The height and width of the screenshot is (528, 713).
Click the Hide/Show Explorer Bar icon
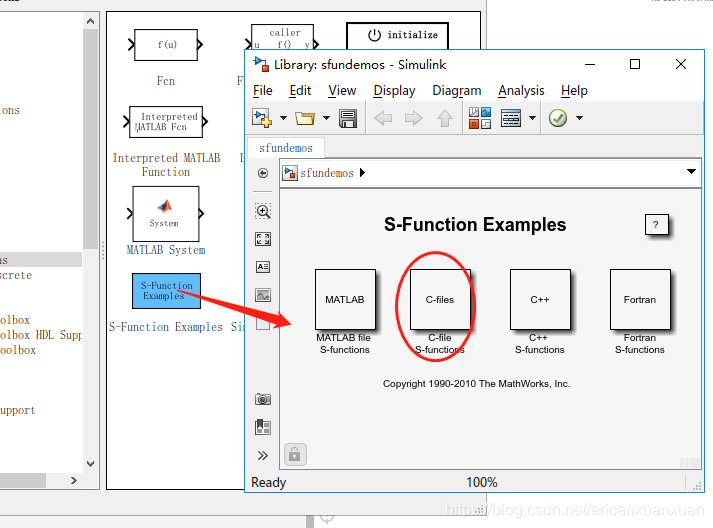coord(263,173)
